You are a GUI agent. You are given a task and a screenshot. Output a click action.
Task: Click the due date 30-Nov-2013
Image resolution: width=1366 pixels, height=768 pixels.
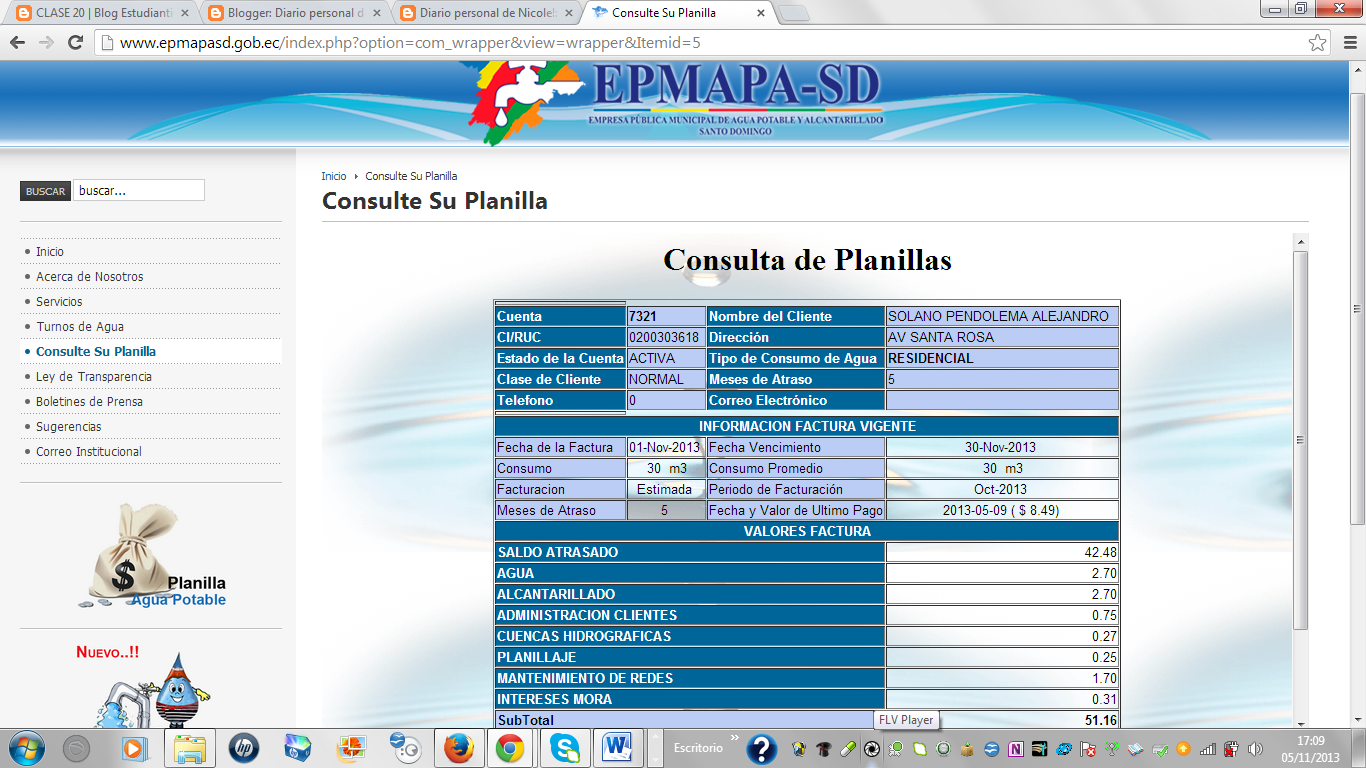(1002, 447)
